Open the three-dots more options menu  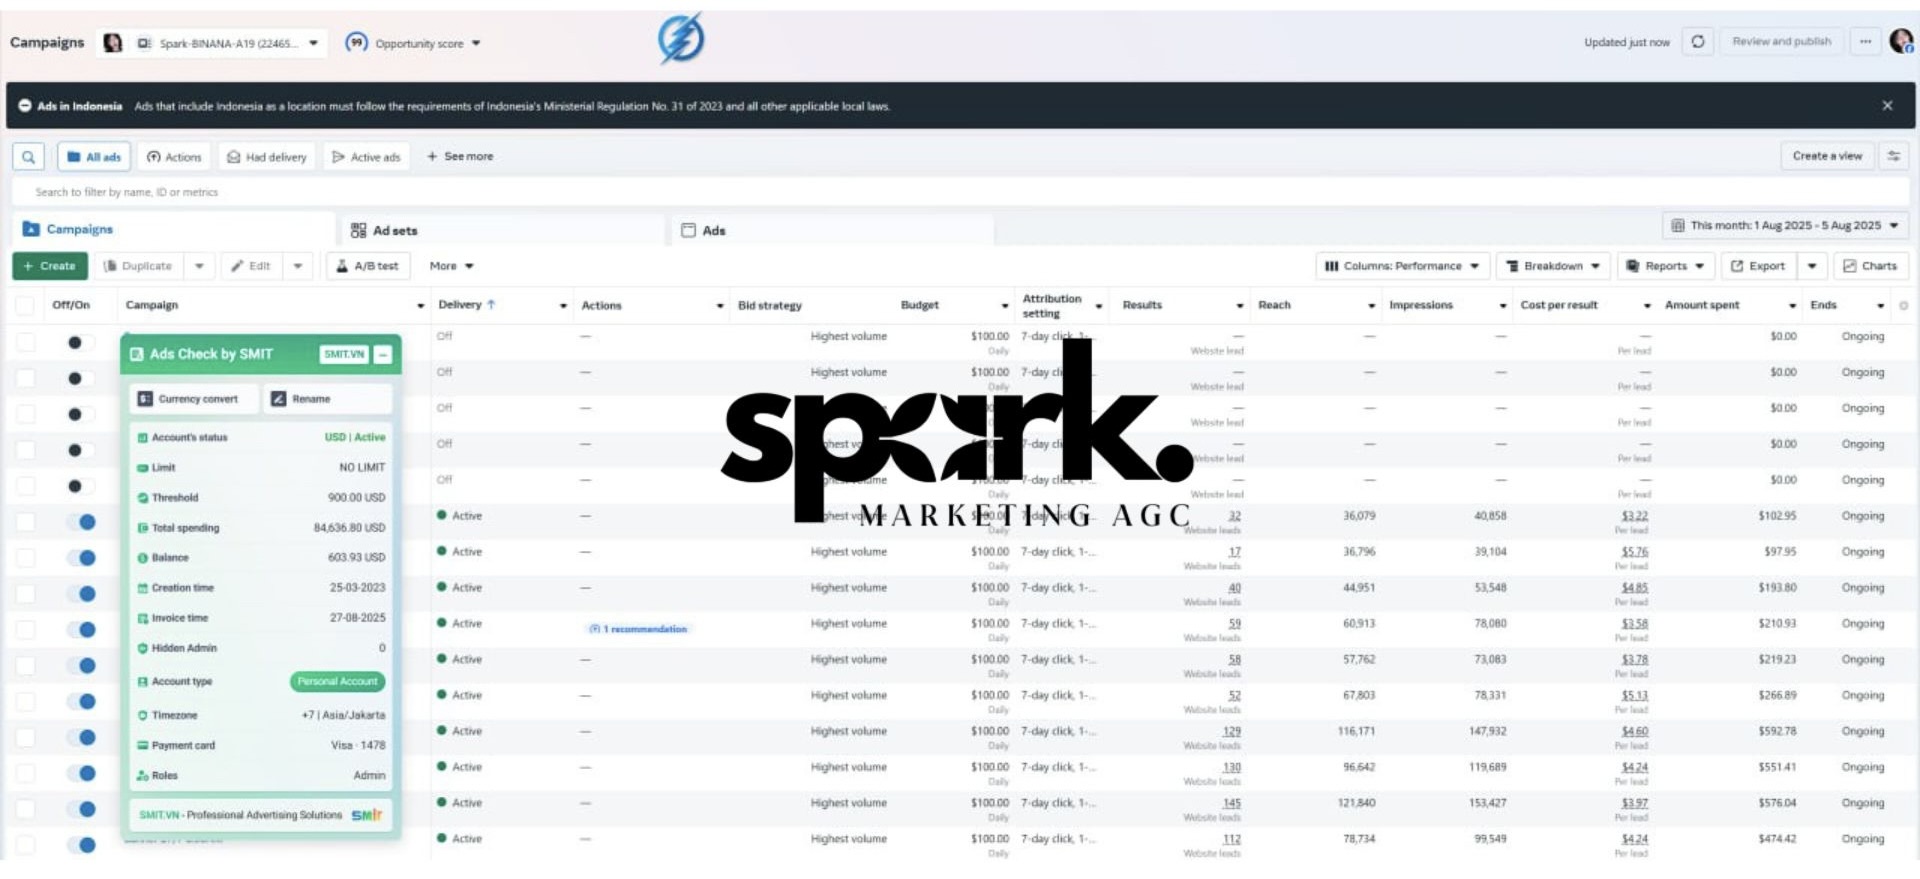coord(1865,42)
